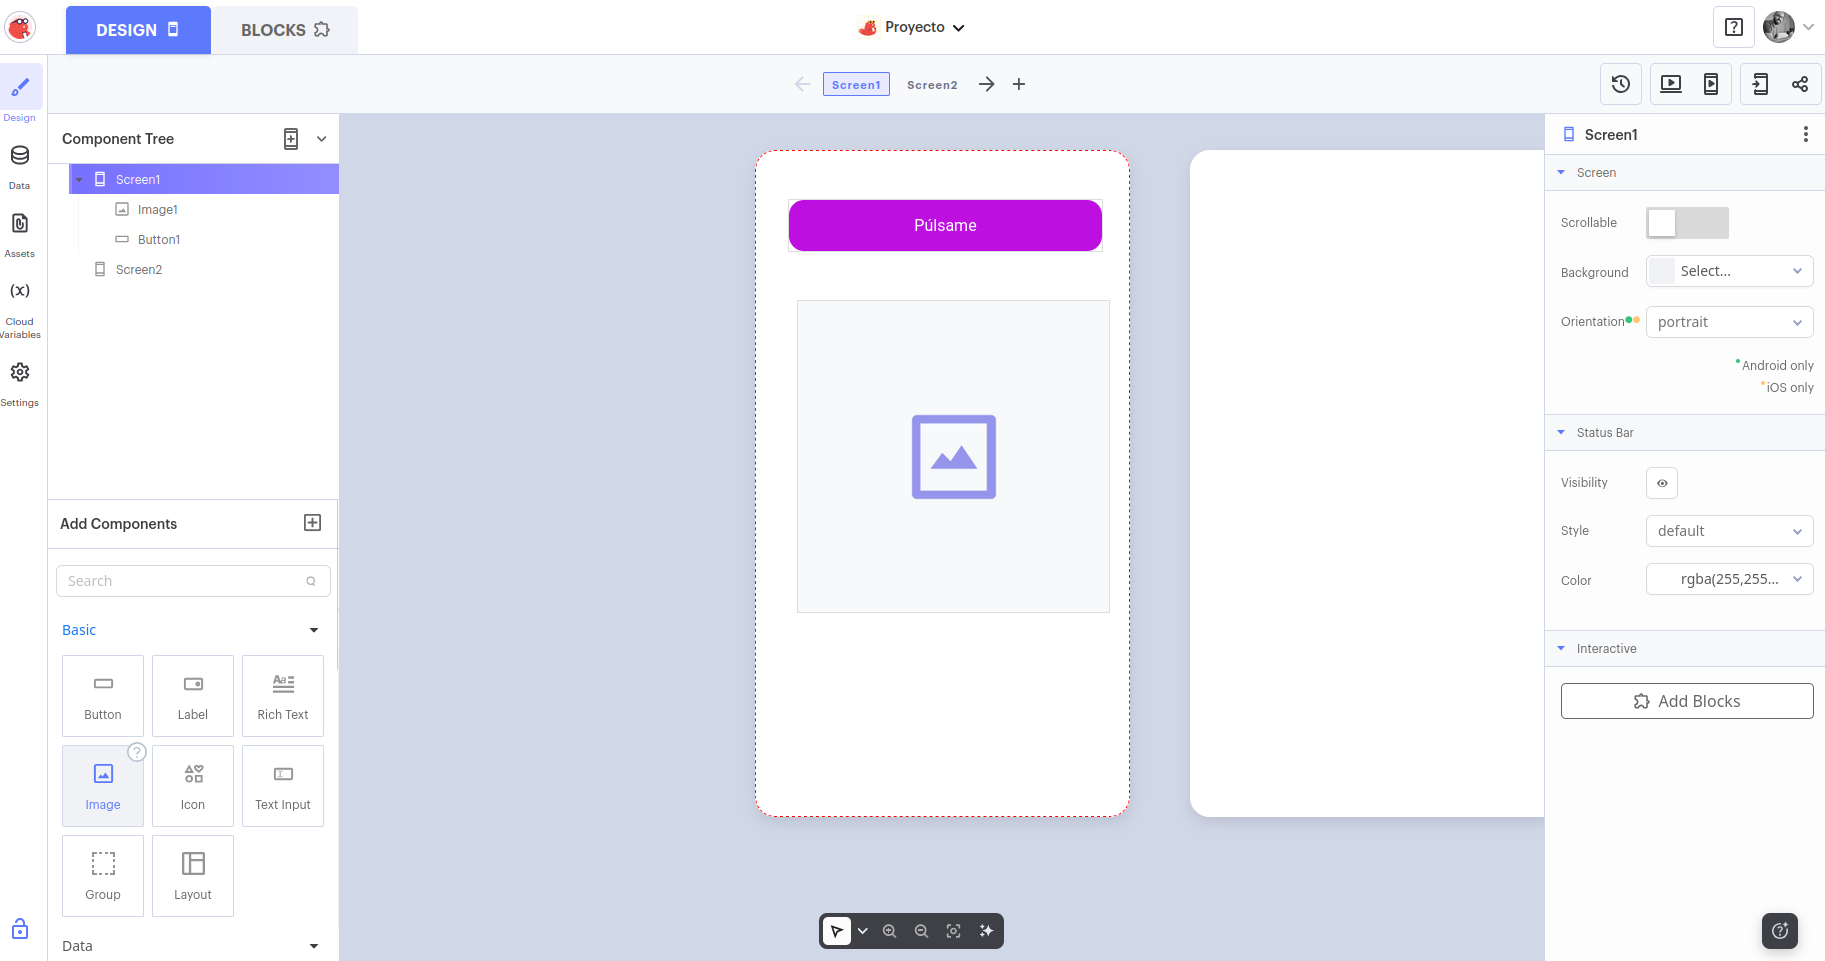Open the Orientation portrait dropdown
1825x961 pixels.
1728,322
